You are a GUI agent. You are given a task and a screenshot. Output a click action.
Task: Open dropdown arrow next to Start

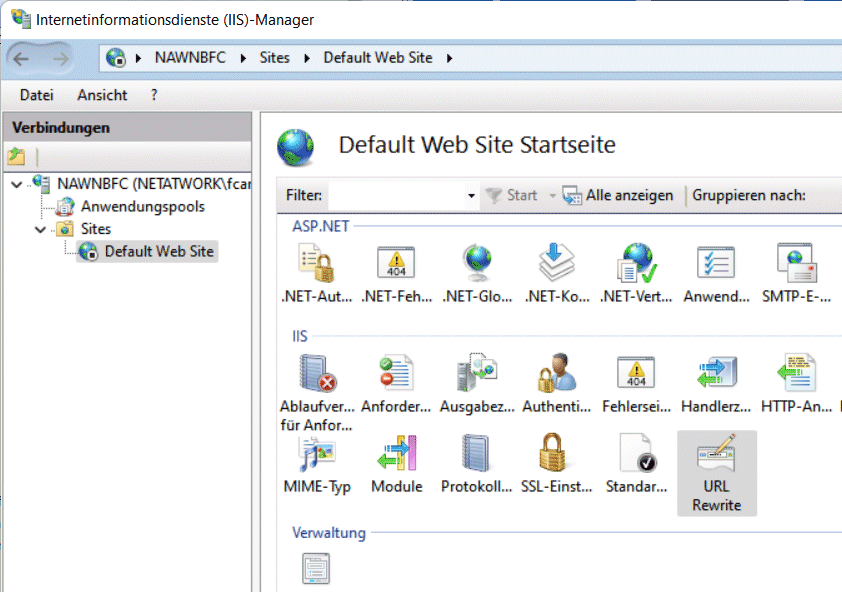point(552,196)
